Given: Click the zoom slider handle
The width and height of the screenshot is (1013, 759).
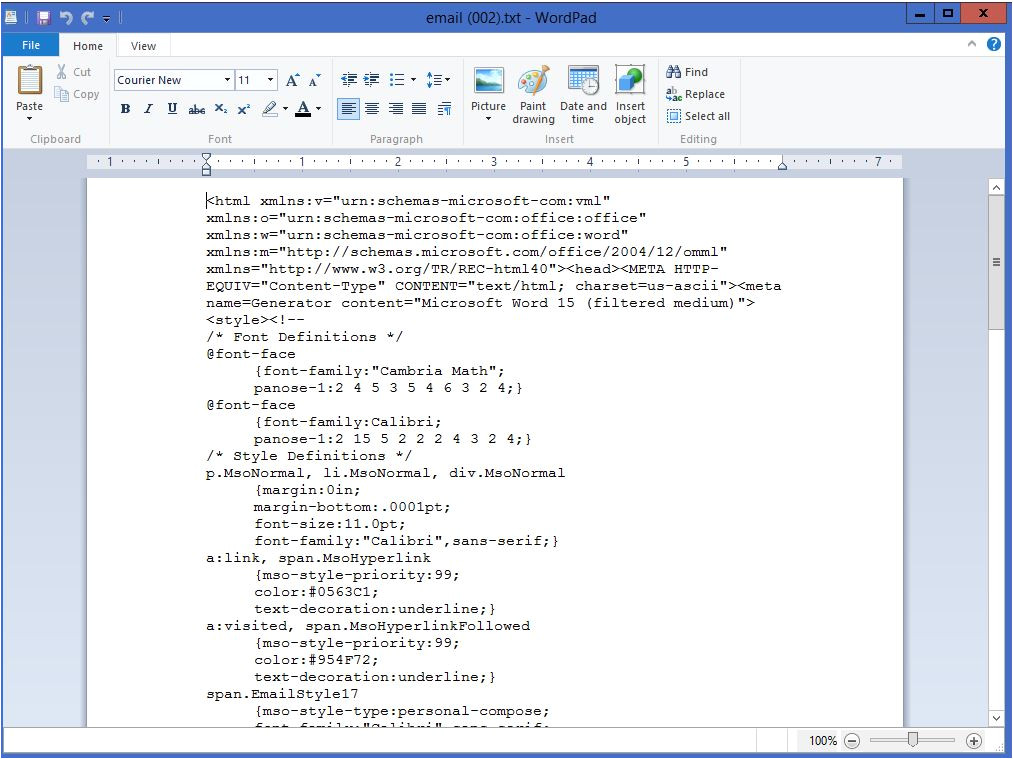Looking at the screenshot, I should click(x=913, y=740).
